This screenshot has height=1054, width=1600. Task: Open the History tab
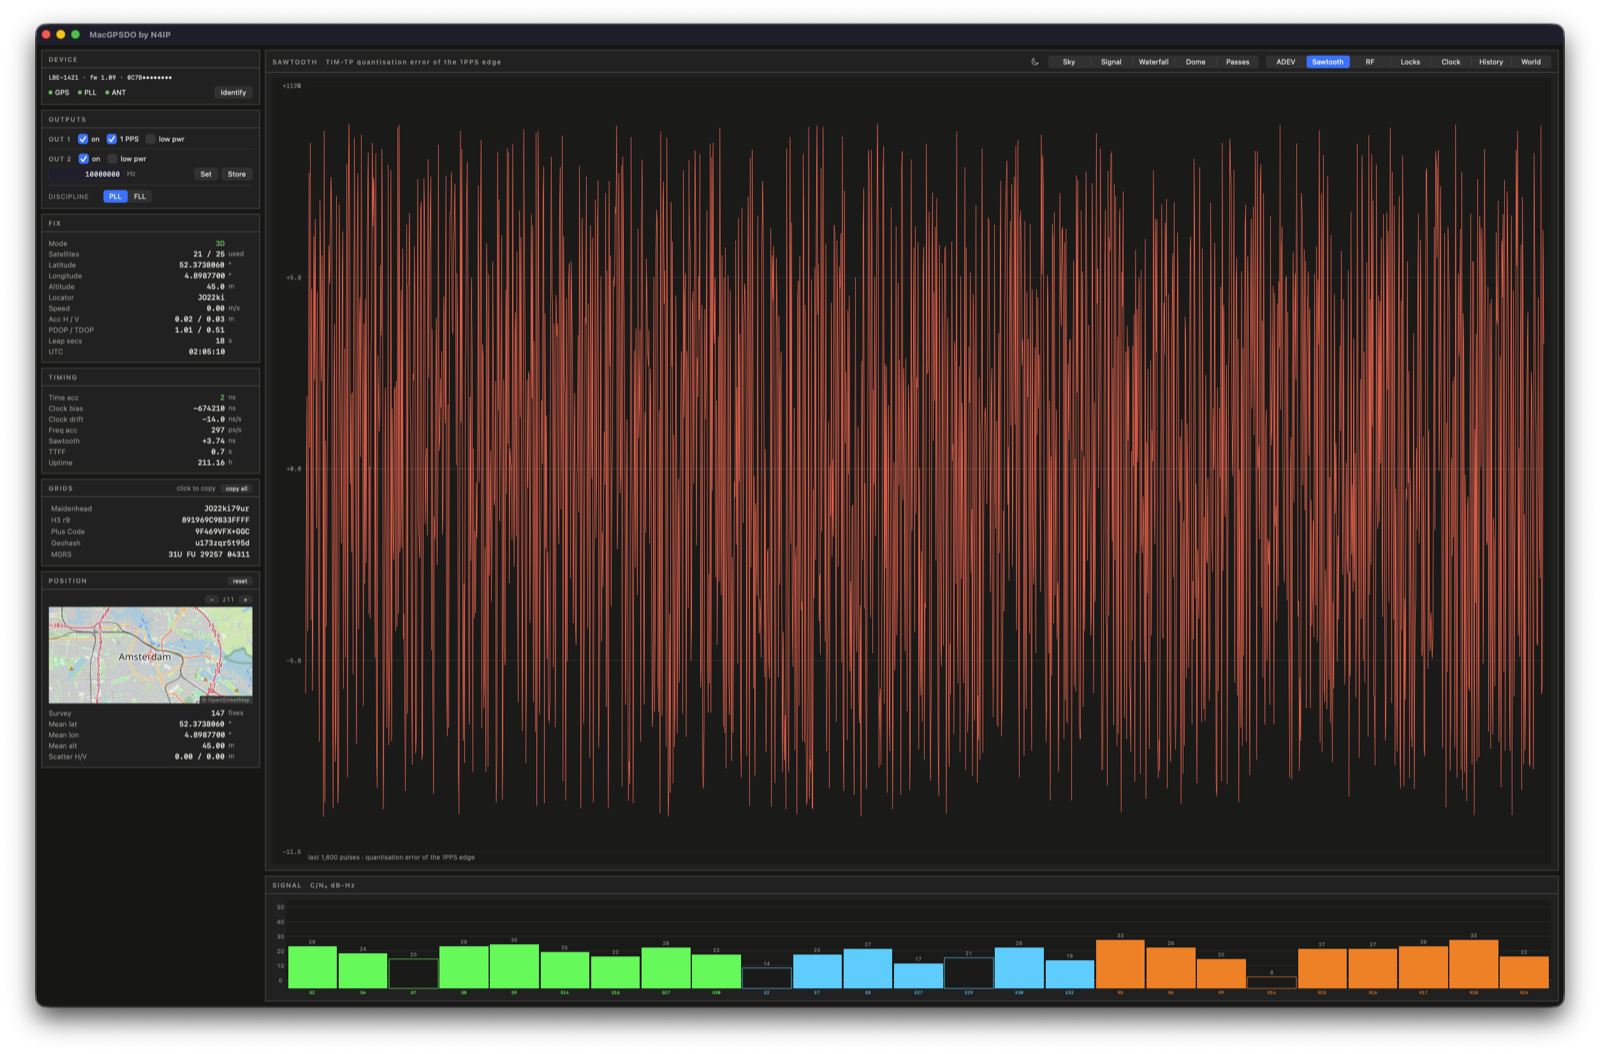[1491, 62]
